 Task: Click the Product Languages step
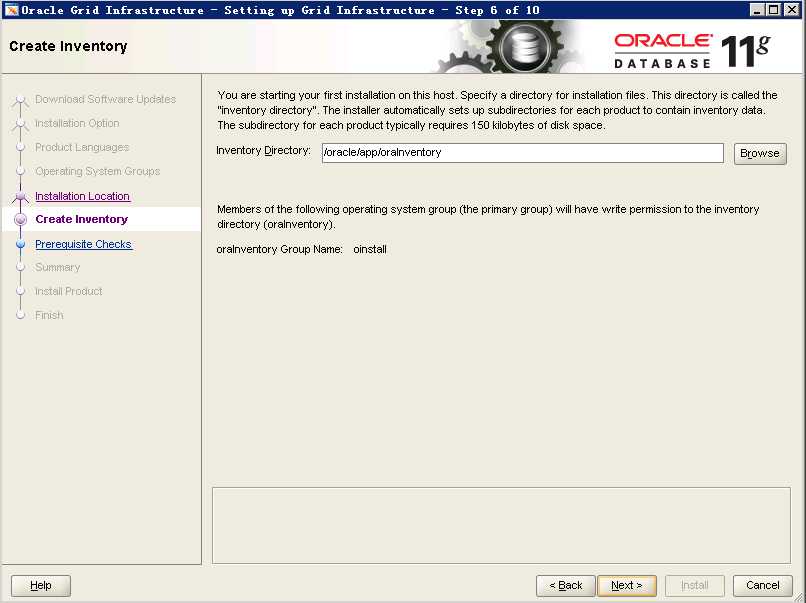pos(82,147)
